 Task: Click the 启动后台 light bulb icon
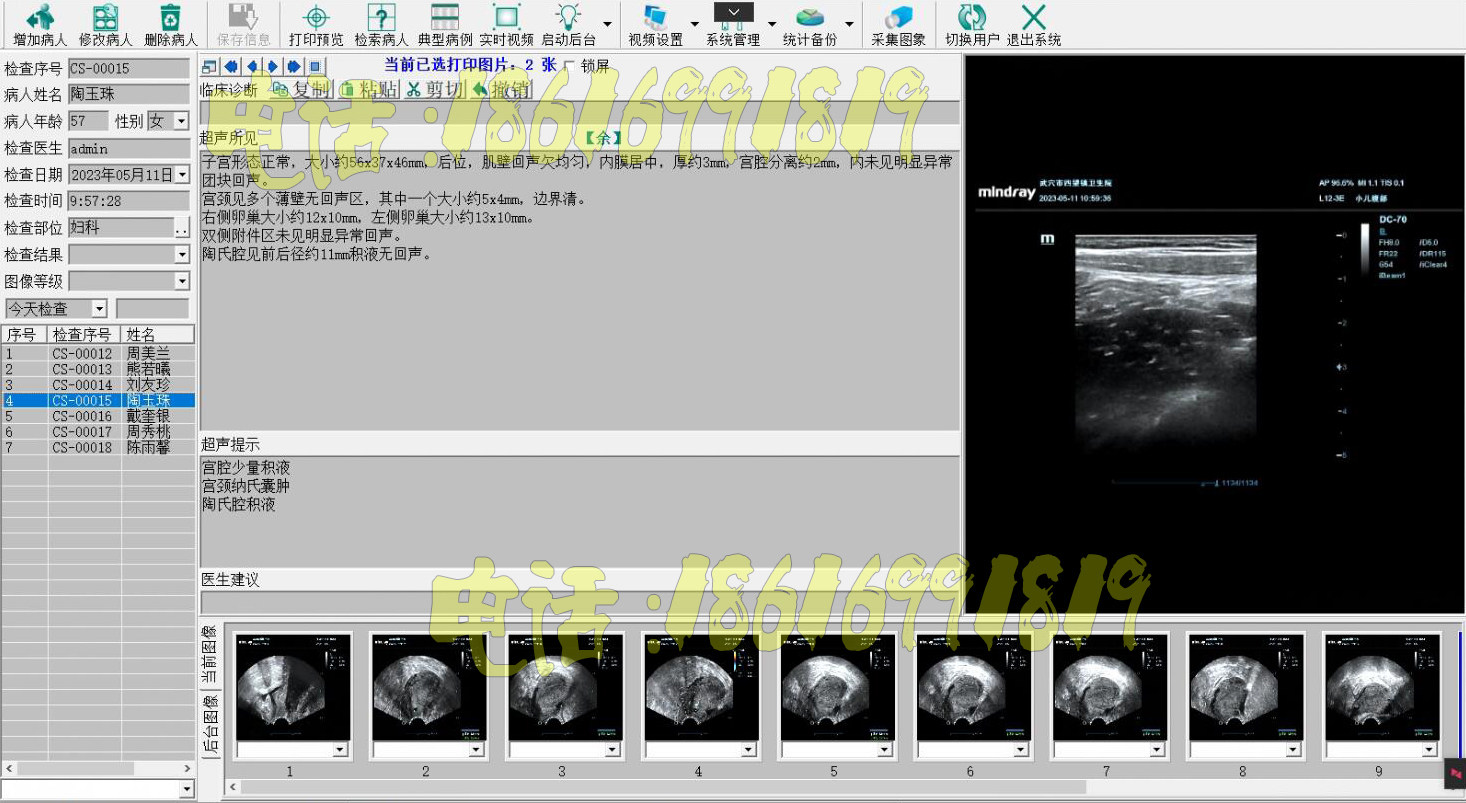[x=568, y=17]
